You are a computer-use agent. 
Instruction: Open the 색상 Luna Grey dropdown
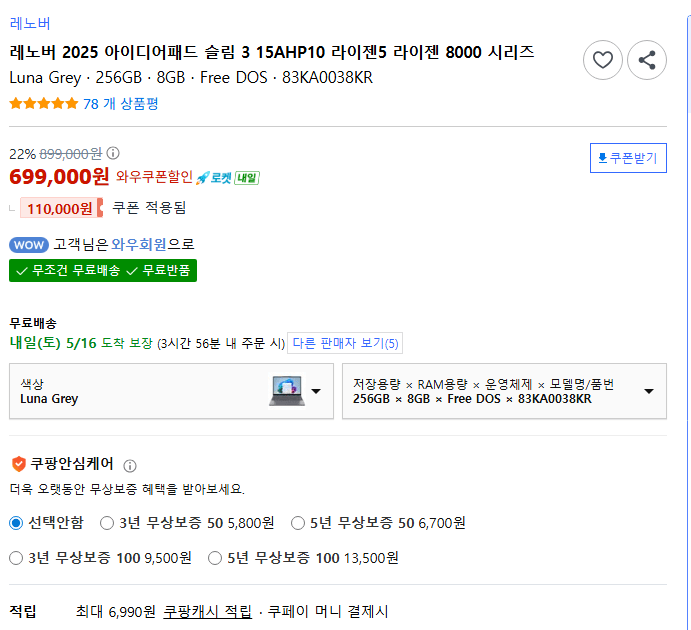(171, 391)
